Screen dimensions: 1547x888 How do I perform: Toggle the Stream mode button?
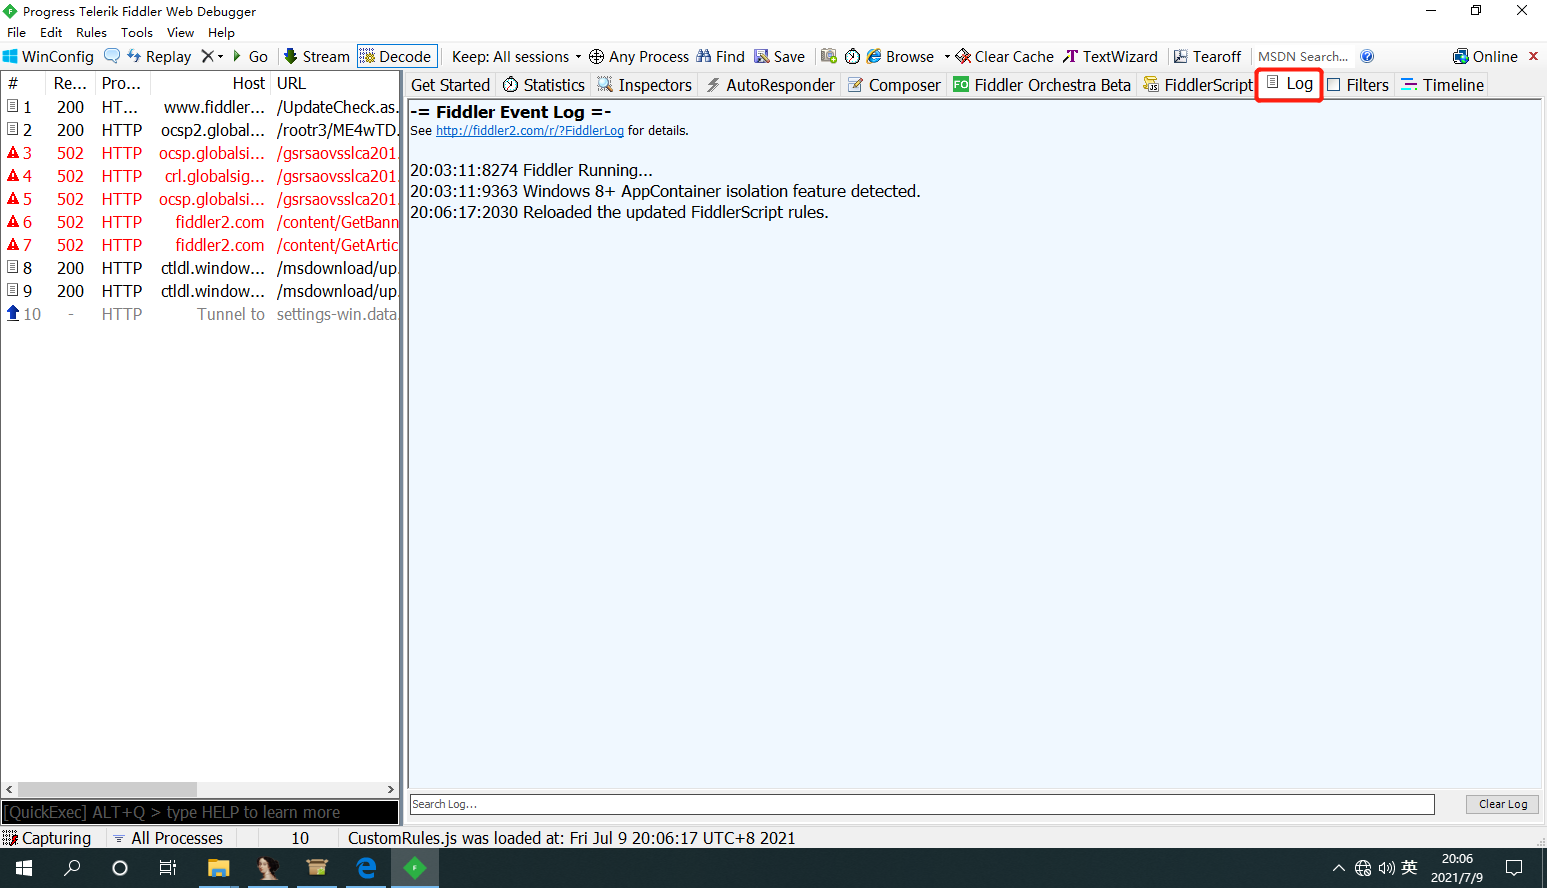click(x=316, y=57)
